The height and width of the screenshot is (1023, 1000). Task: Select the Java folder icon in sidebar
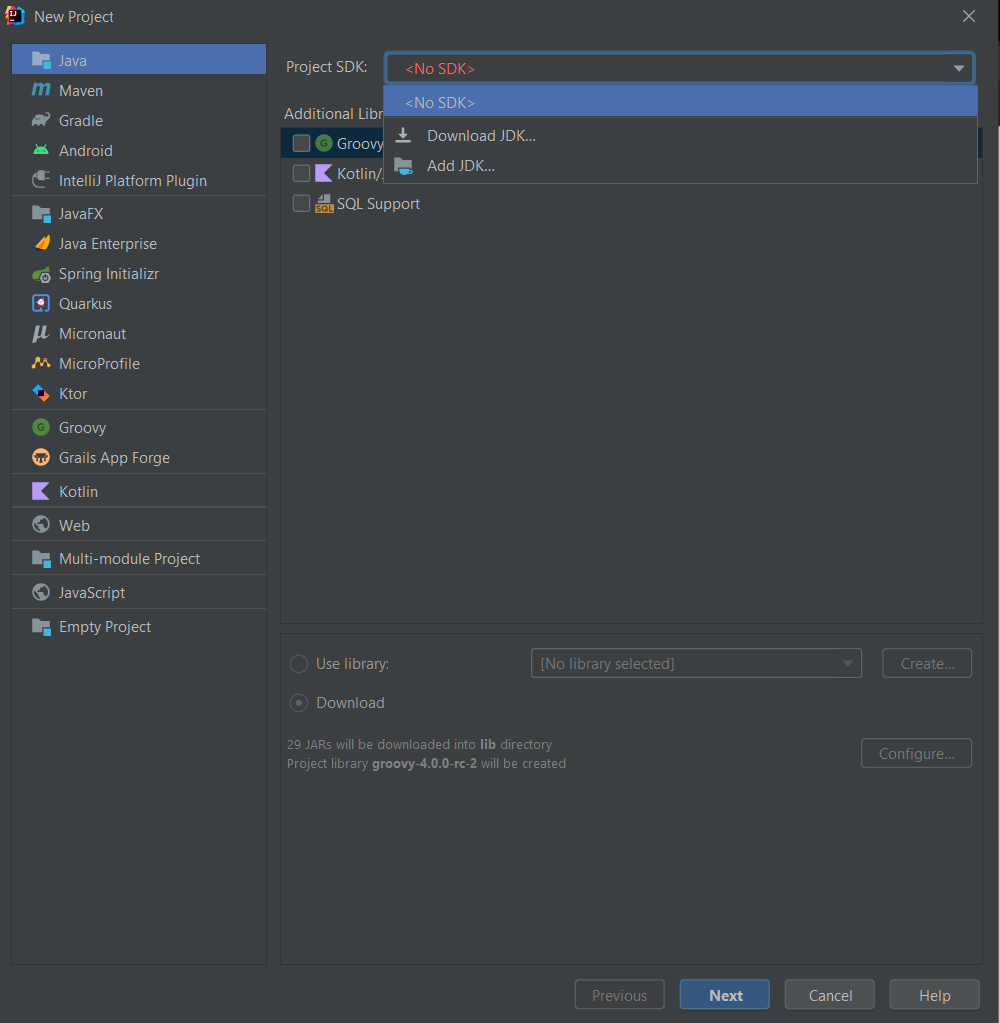click(x=41, y=60)
